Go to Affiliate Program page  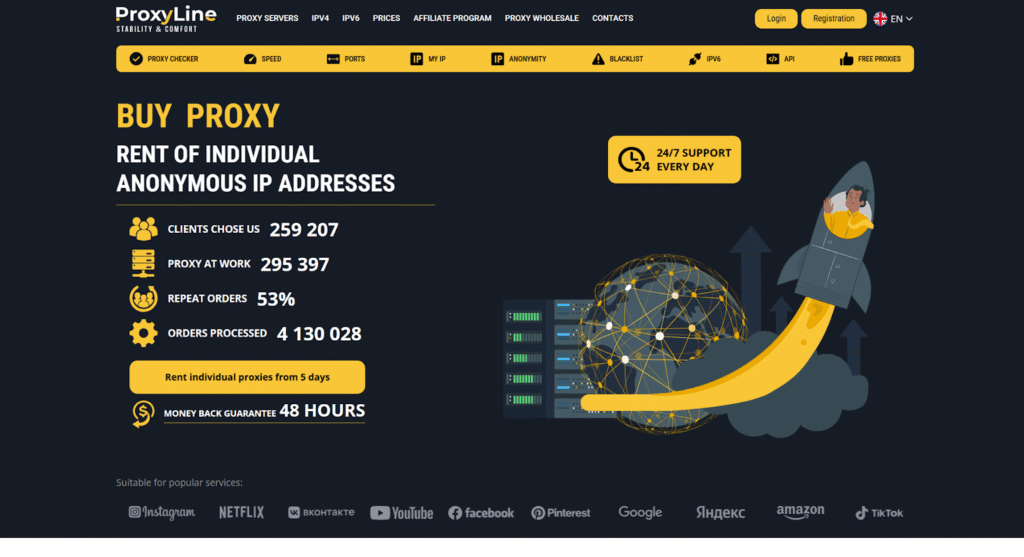coord(452,18)
